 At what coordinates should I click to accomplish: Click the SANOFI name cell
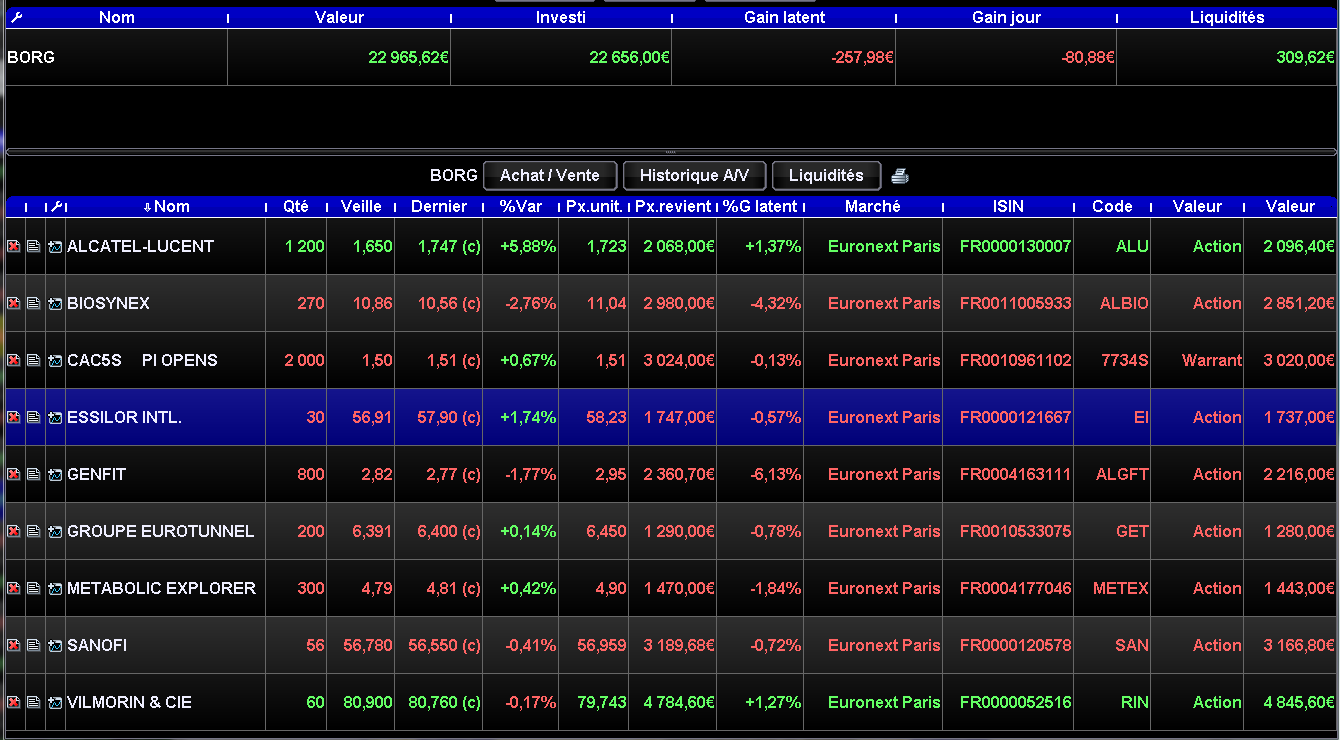165,645
